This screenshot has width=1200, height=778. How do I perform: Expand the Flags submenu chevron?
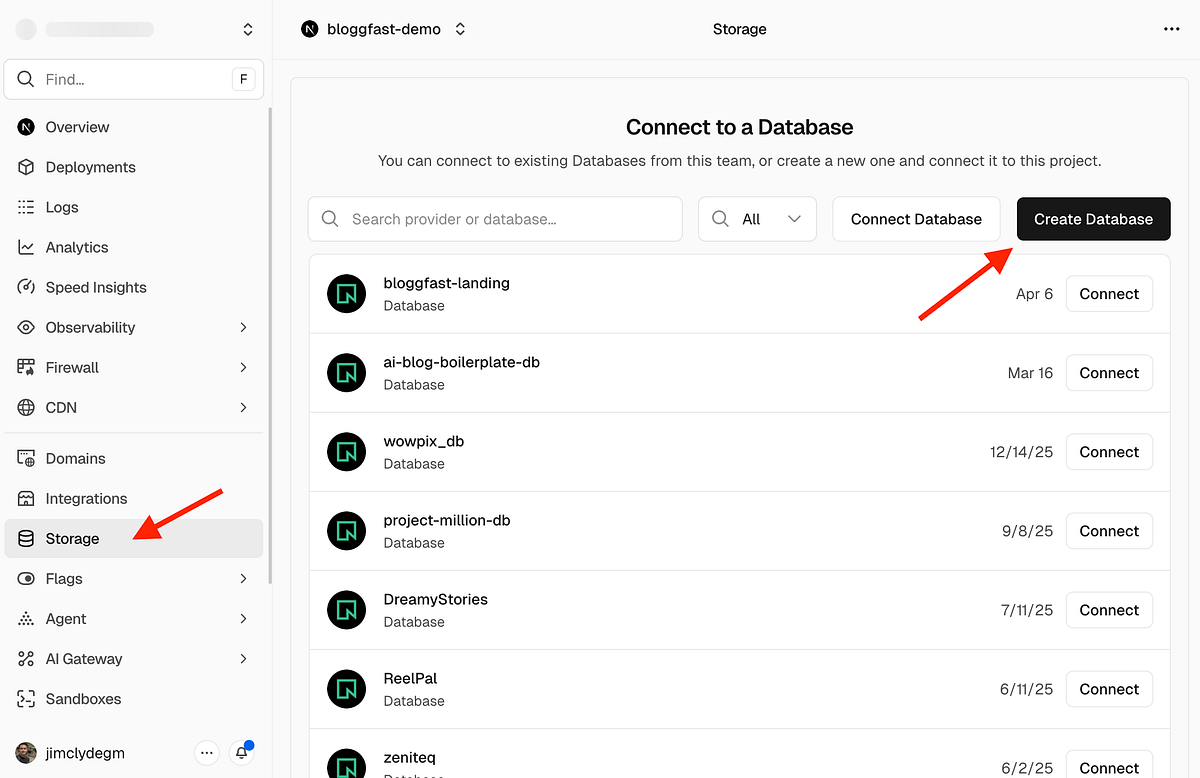[243, 578]
